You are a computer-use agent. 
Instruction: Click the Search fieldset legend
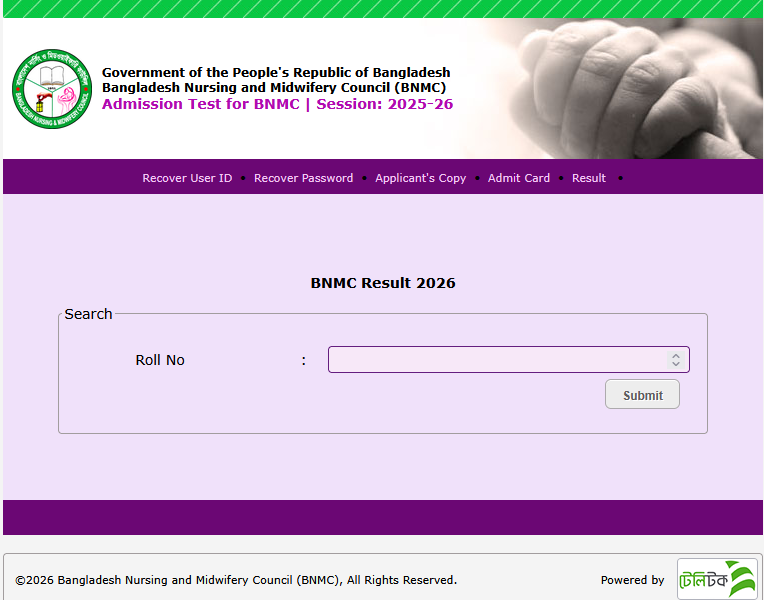88,314
